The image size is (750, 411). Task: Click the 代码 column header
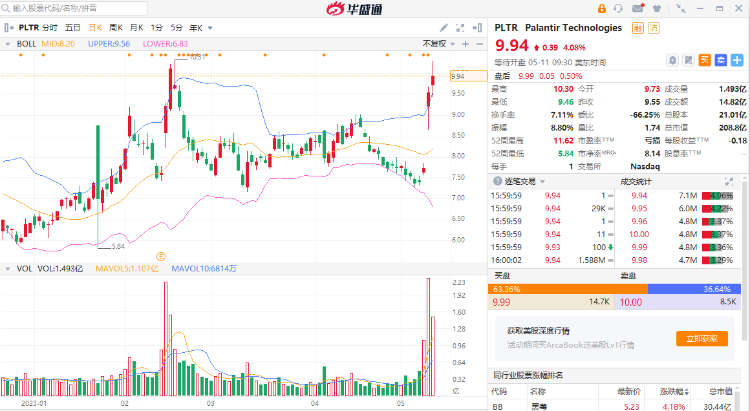499,391
